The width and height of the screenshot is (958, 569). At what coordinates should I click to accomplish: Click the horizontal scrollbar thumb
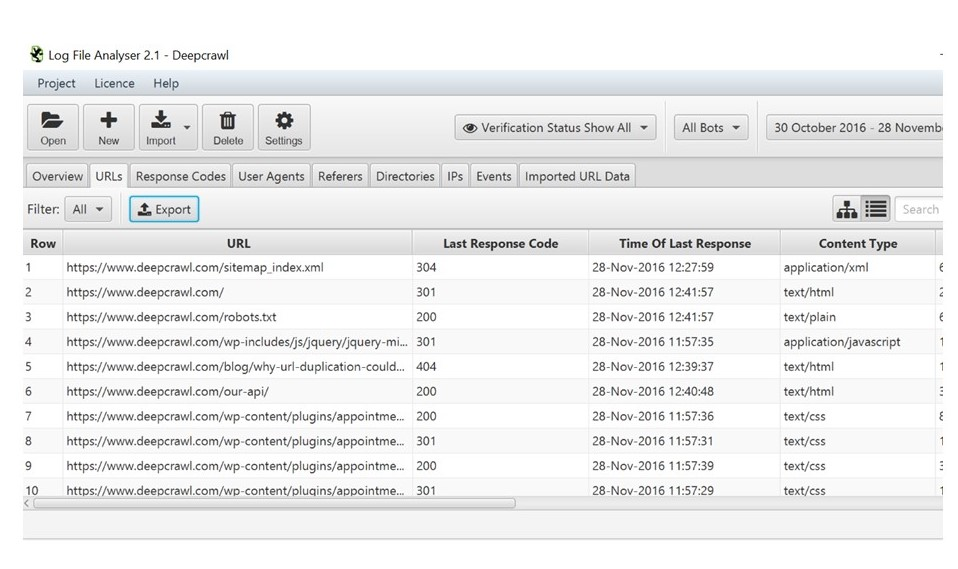(274, 503)
